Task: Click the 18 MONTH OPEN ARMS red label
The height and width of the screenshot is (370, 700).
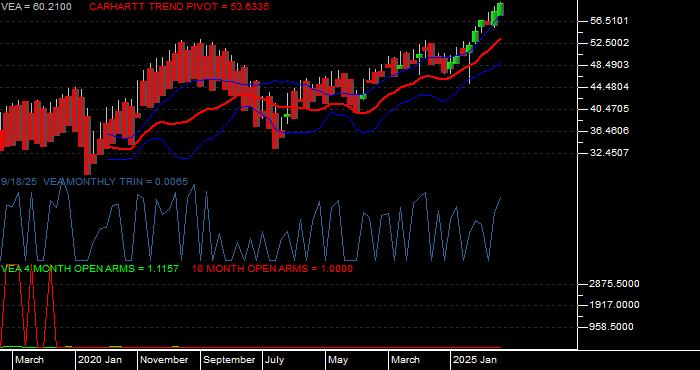Action: [272, 269]
